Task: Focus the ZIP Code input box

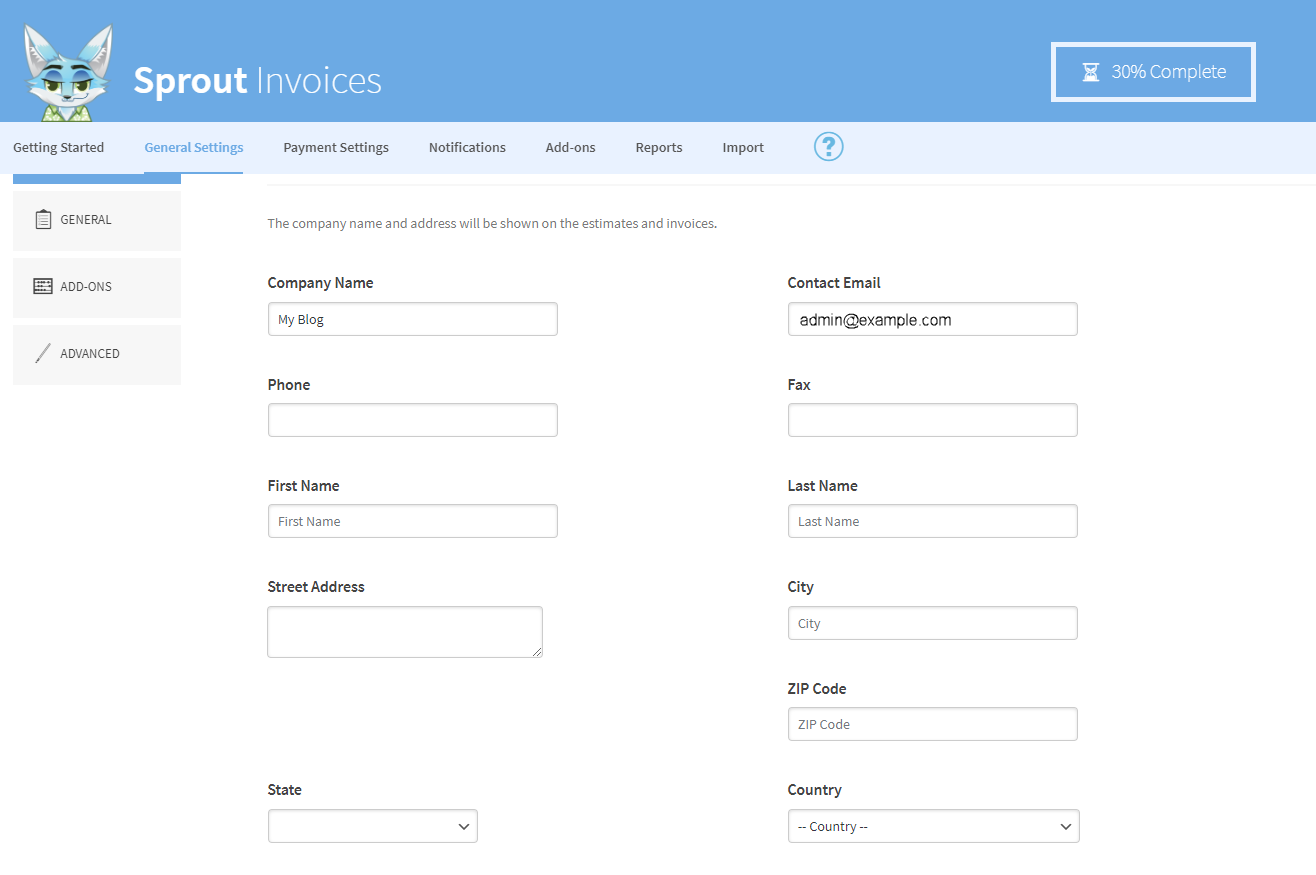Action: pos(932,724)
